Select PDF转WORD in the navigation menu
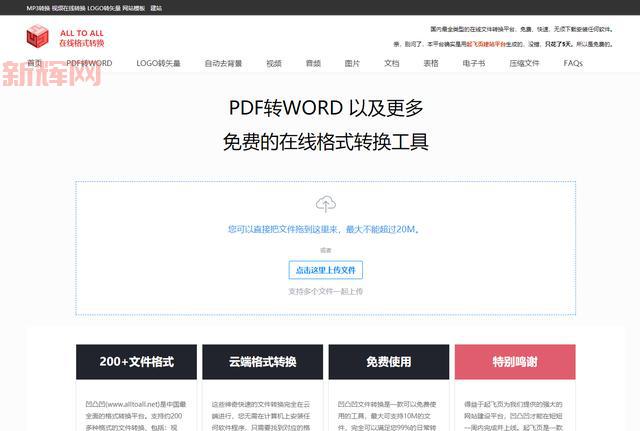 tap(89, 63)
